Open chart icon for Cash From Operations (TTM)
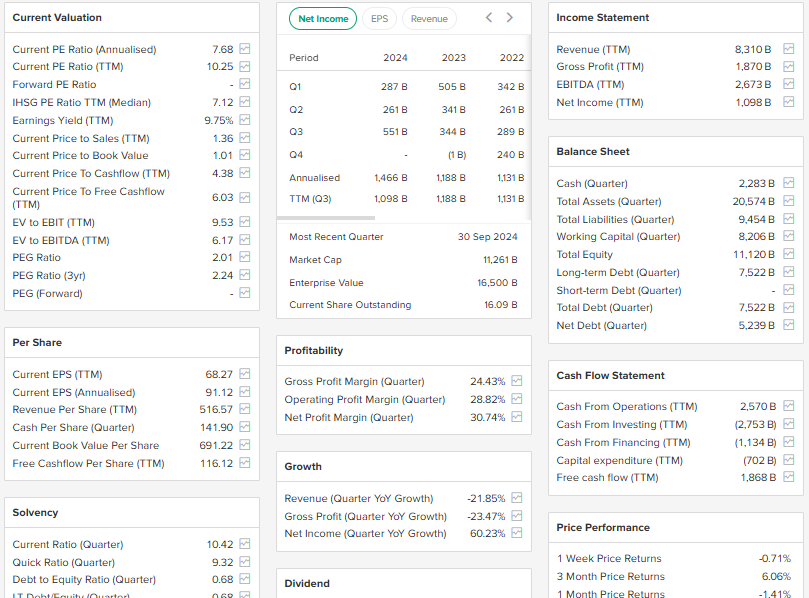 (x=788, y=406)
